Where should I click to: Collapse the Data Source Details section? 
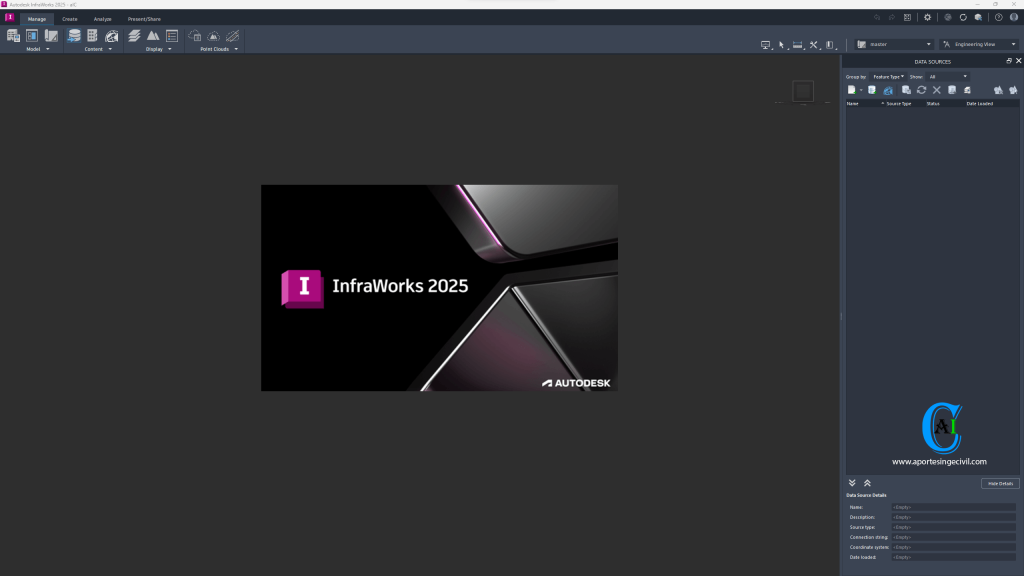(866, 482)
